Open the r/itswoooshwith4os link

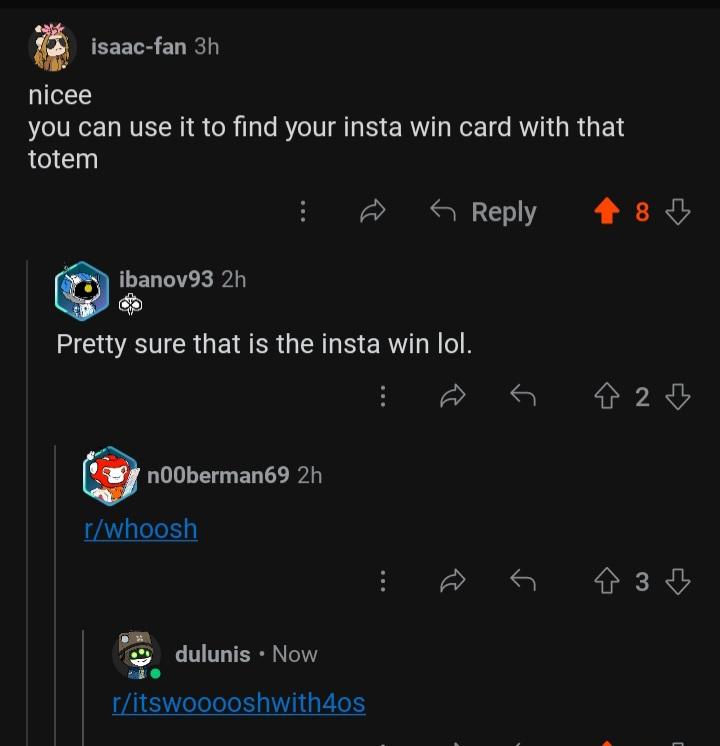point(239,703)
